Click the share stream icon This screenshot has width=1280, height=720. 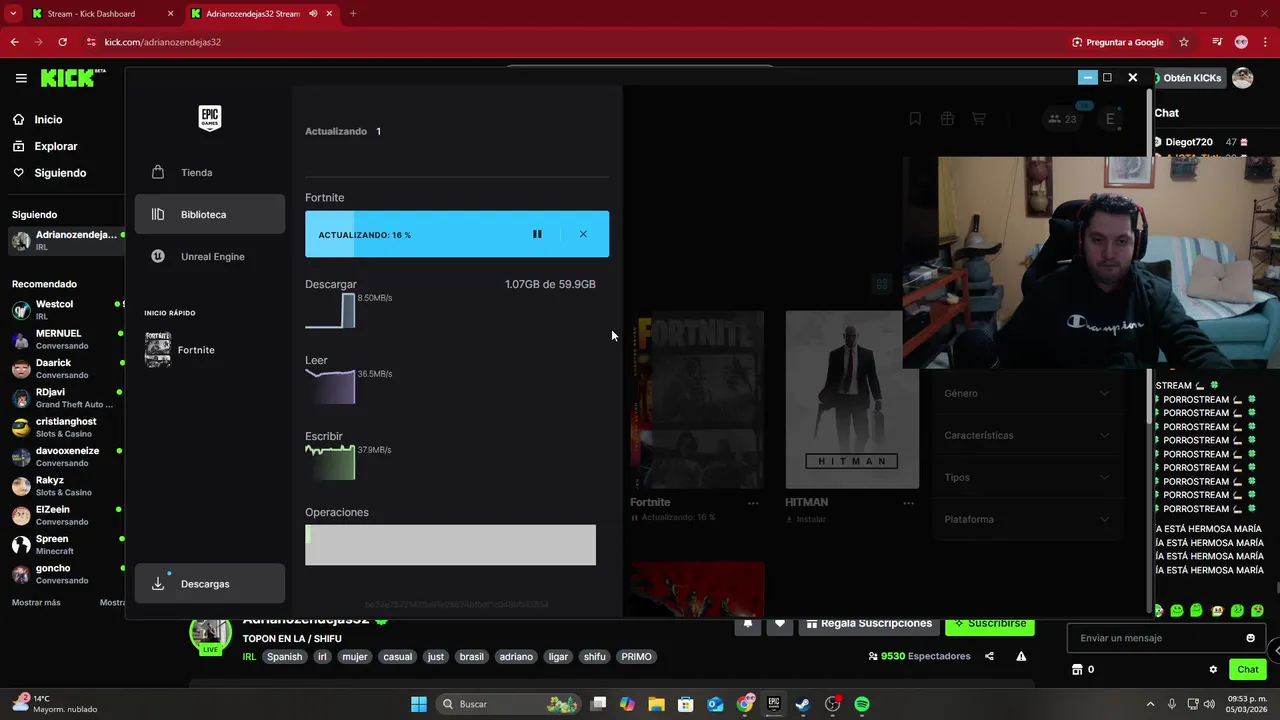point(989,656)
